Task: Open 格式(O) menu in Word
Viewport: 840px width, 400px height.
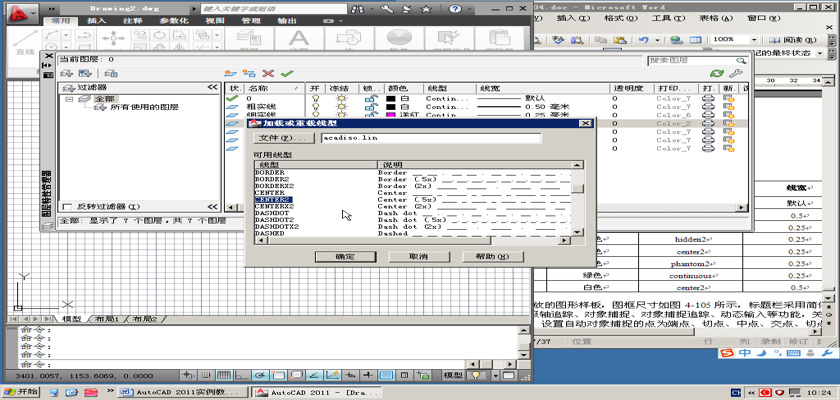Action: point(621,18)
